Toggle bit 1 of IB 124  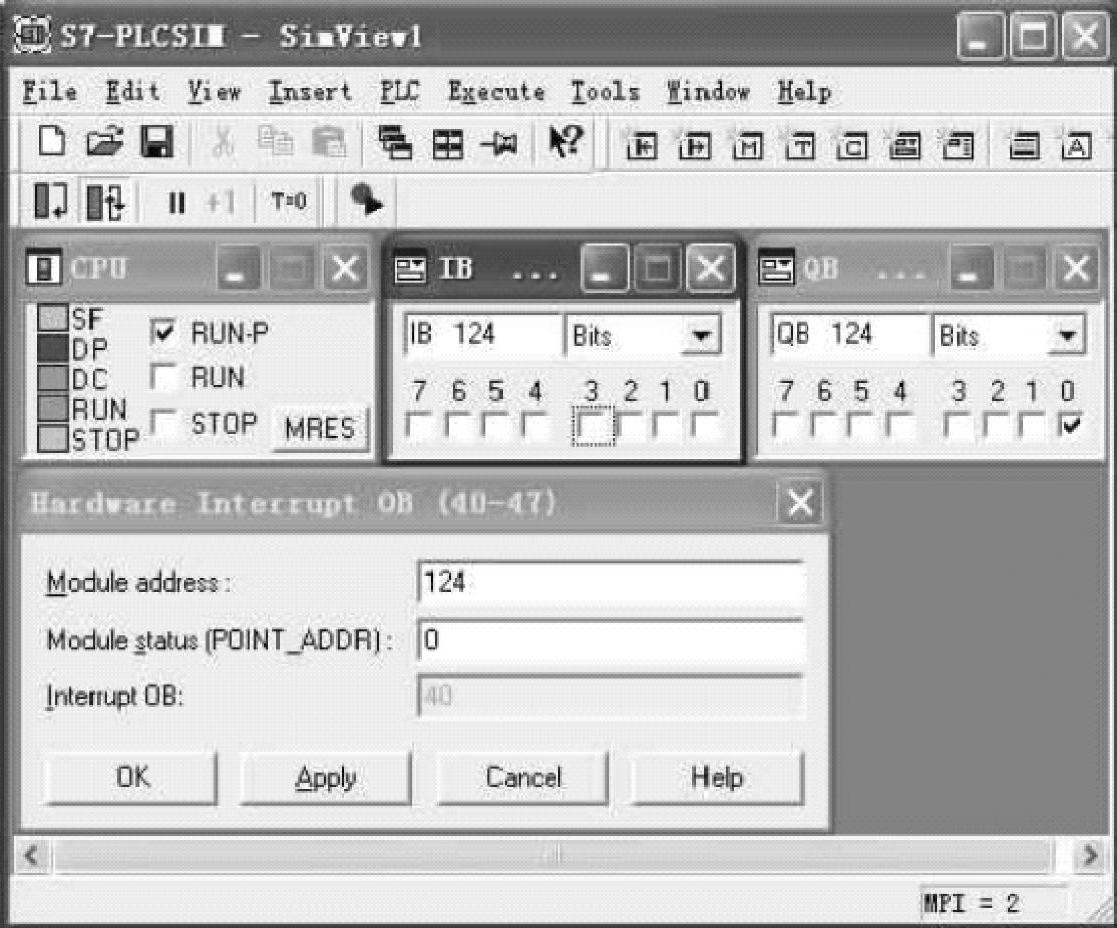pyautogui.click(x=666, y=427)
